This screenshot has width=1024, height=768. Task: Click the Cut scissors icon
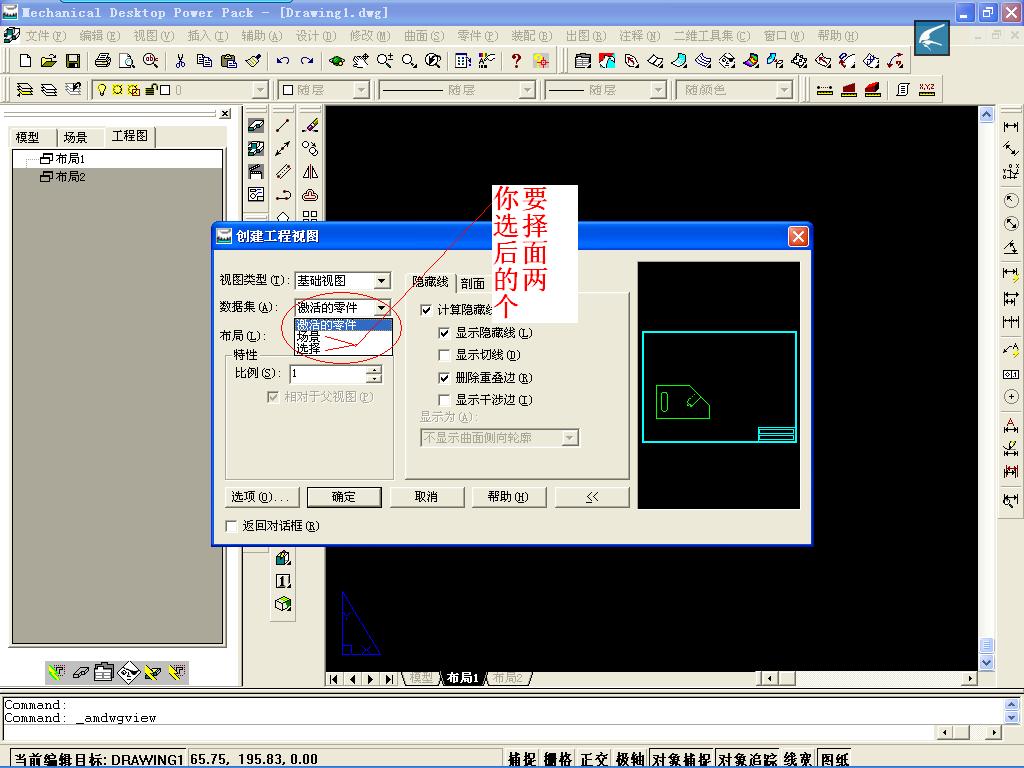[180, 61]
